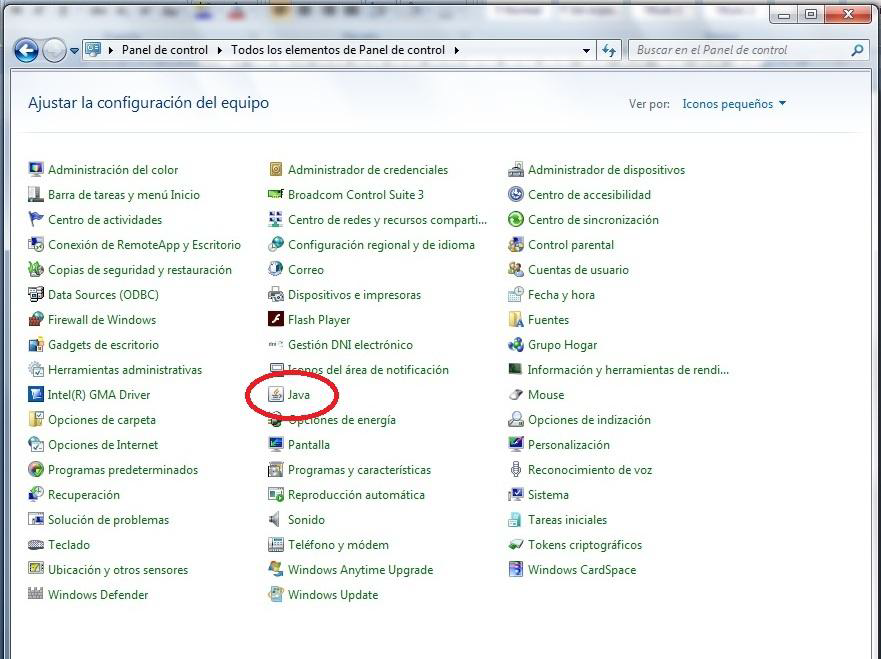
Task: Open Administrador de dispositivos link
Action: click(x=606, y=170)
